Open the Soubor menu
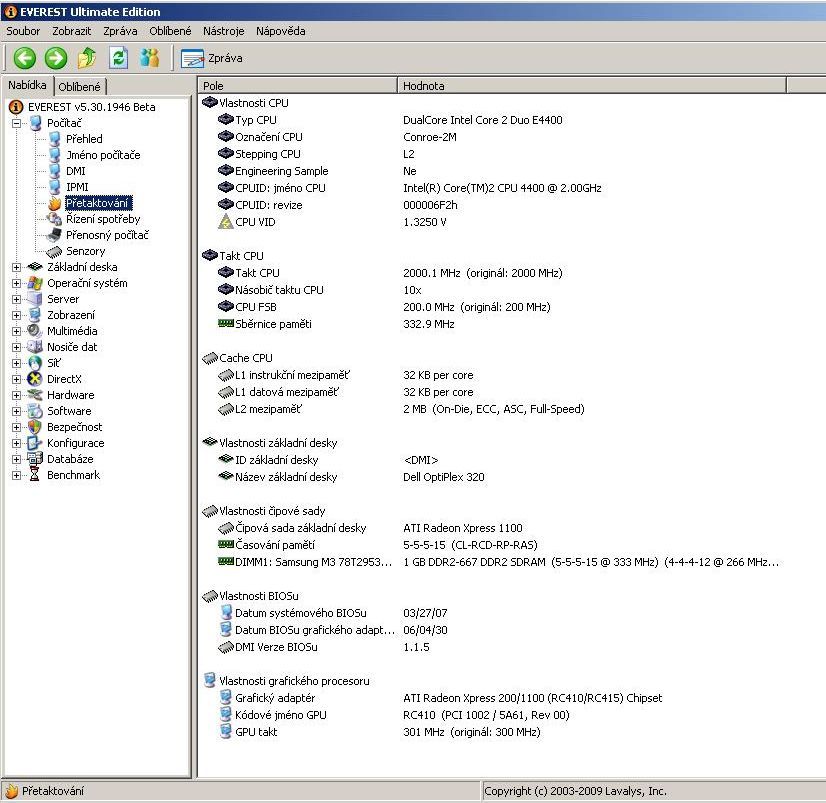Image resolution: width=826 pixels, height=803 pixels. click(23, 31)
